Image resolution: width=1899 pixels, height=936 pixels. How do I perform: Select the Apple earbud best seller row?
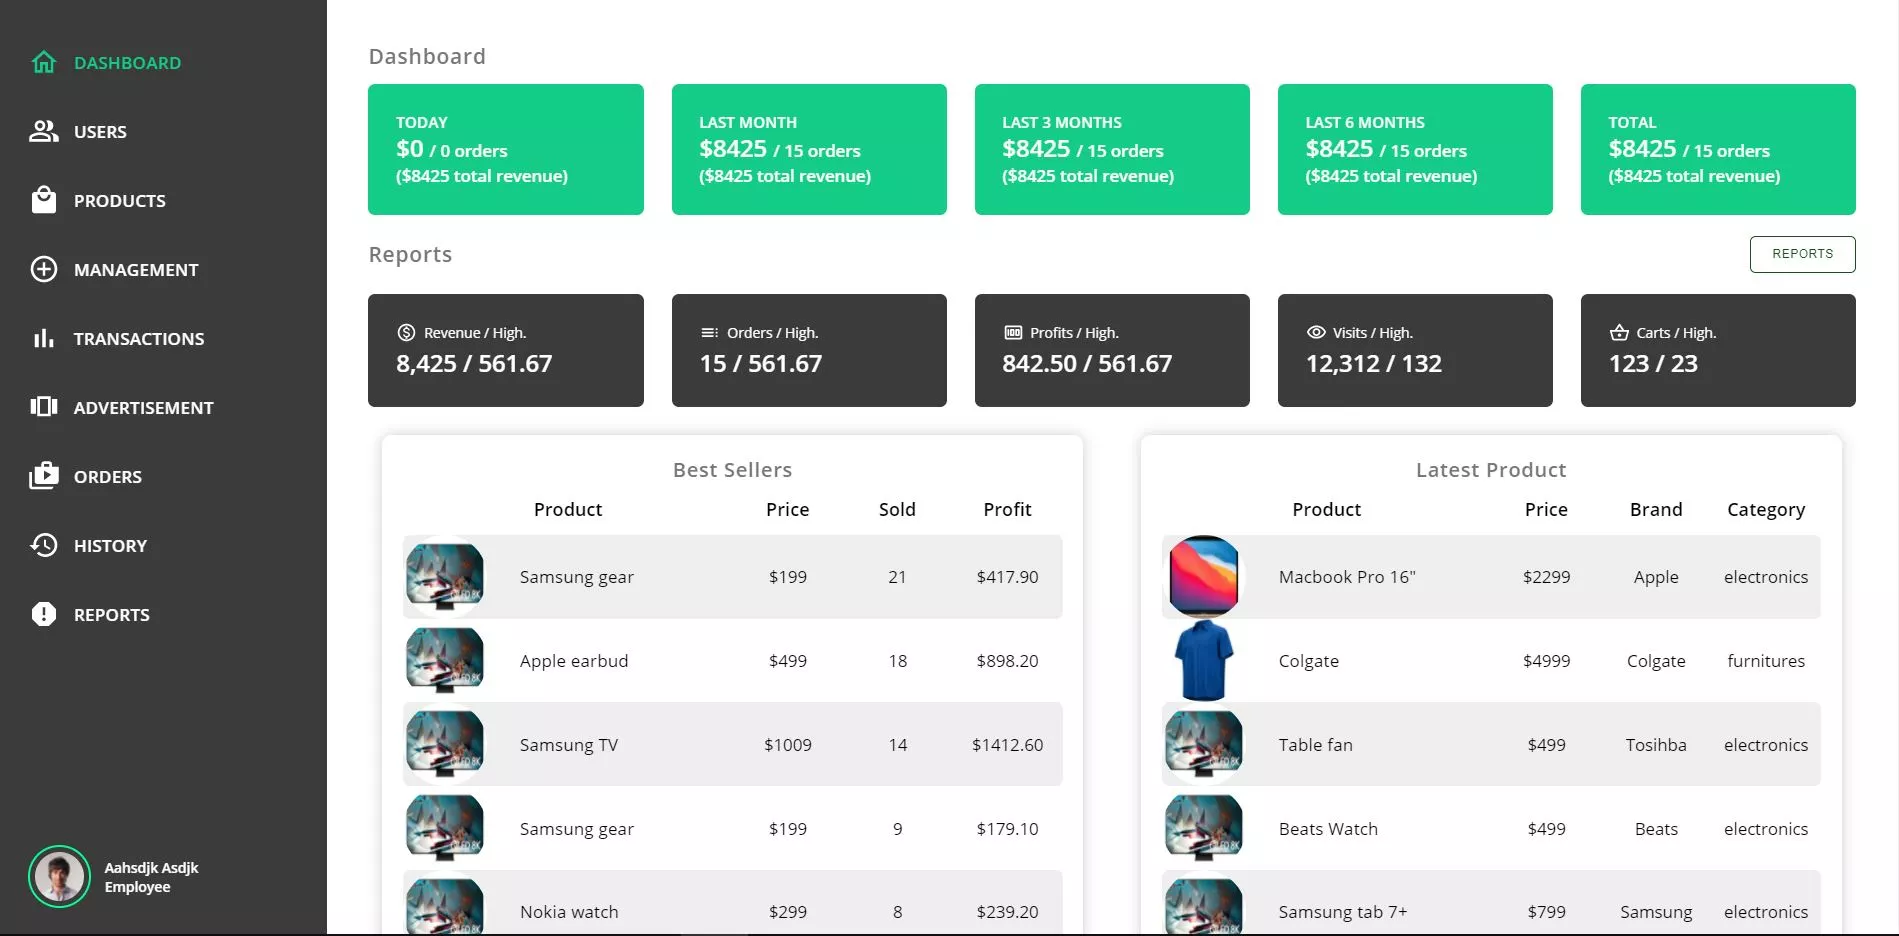tap(732, 661)
